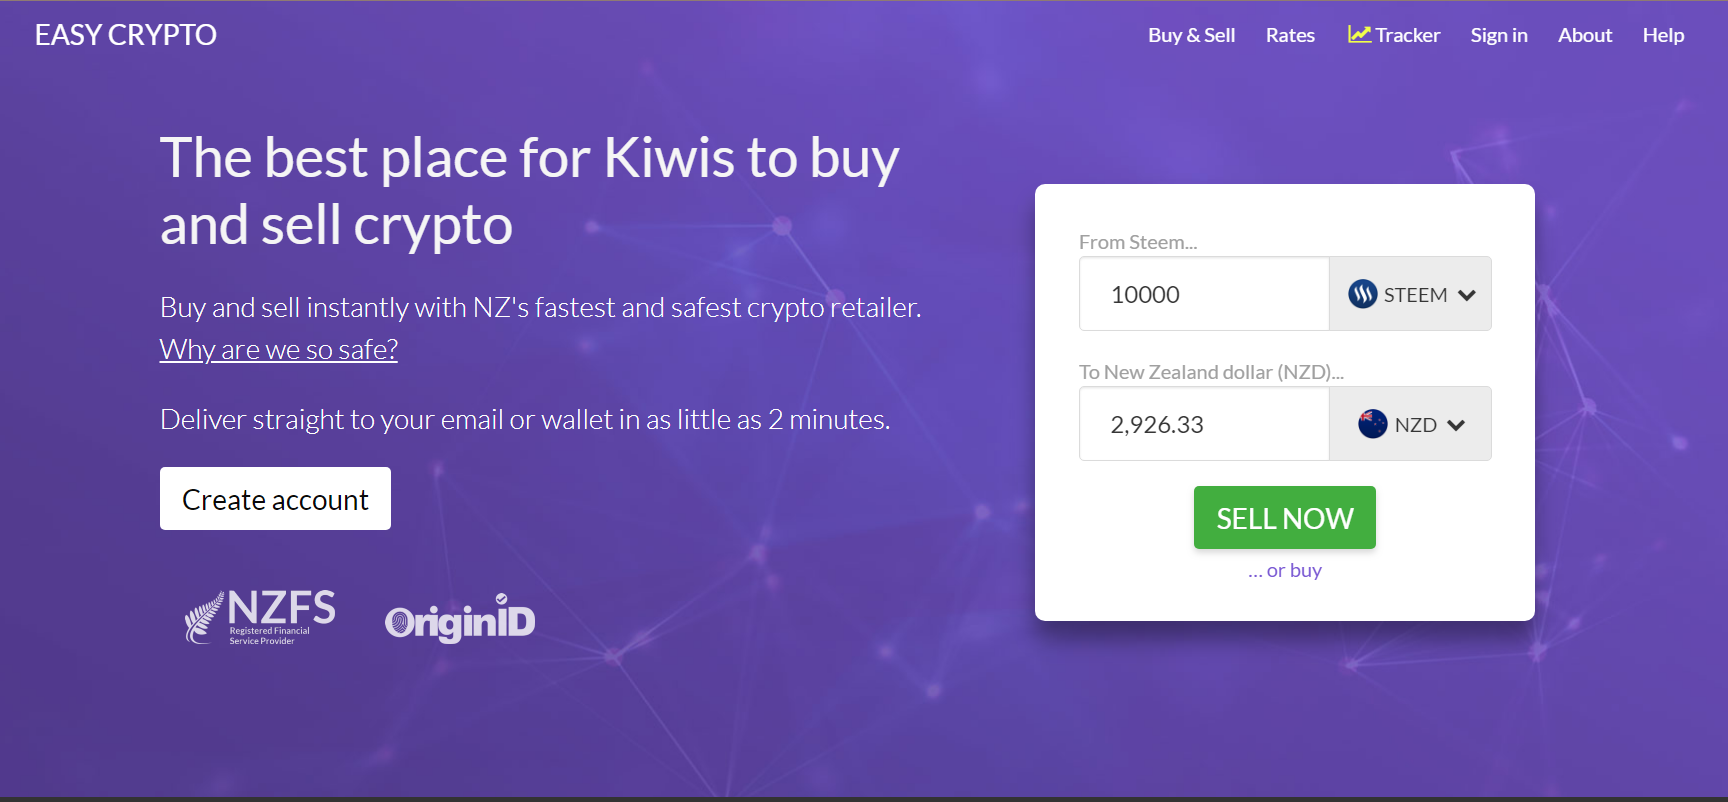This screenshot has height=802, width=1728.
Task: Focus the To NZD amount field
Action: (x=1204, y=424)
